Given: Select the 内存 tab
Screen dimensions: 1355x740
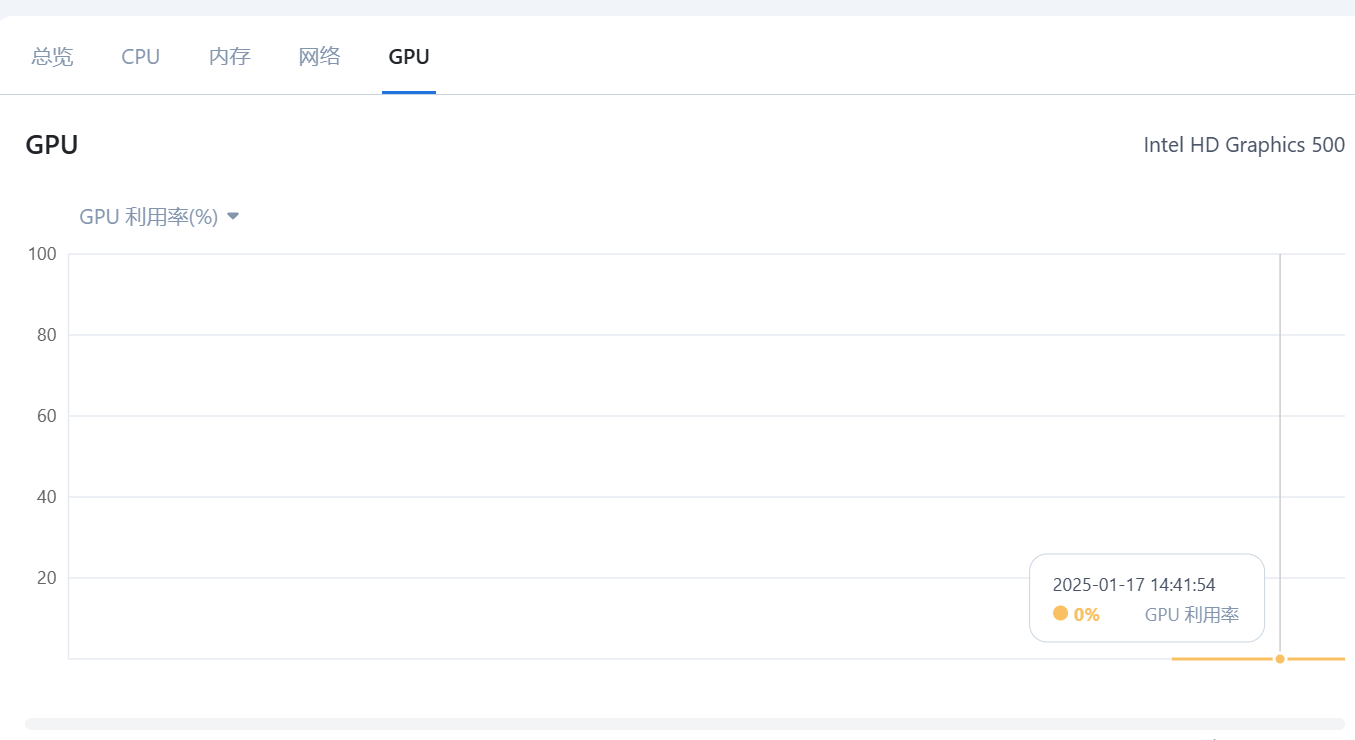Looking at the screenshot, I should [x=230, y=57].
